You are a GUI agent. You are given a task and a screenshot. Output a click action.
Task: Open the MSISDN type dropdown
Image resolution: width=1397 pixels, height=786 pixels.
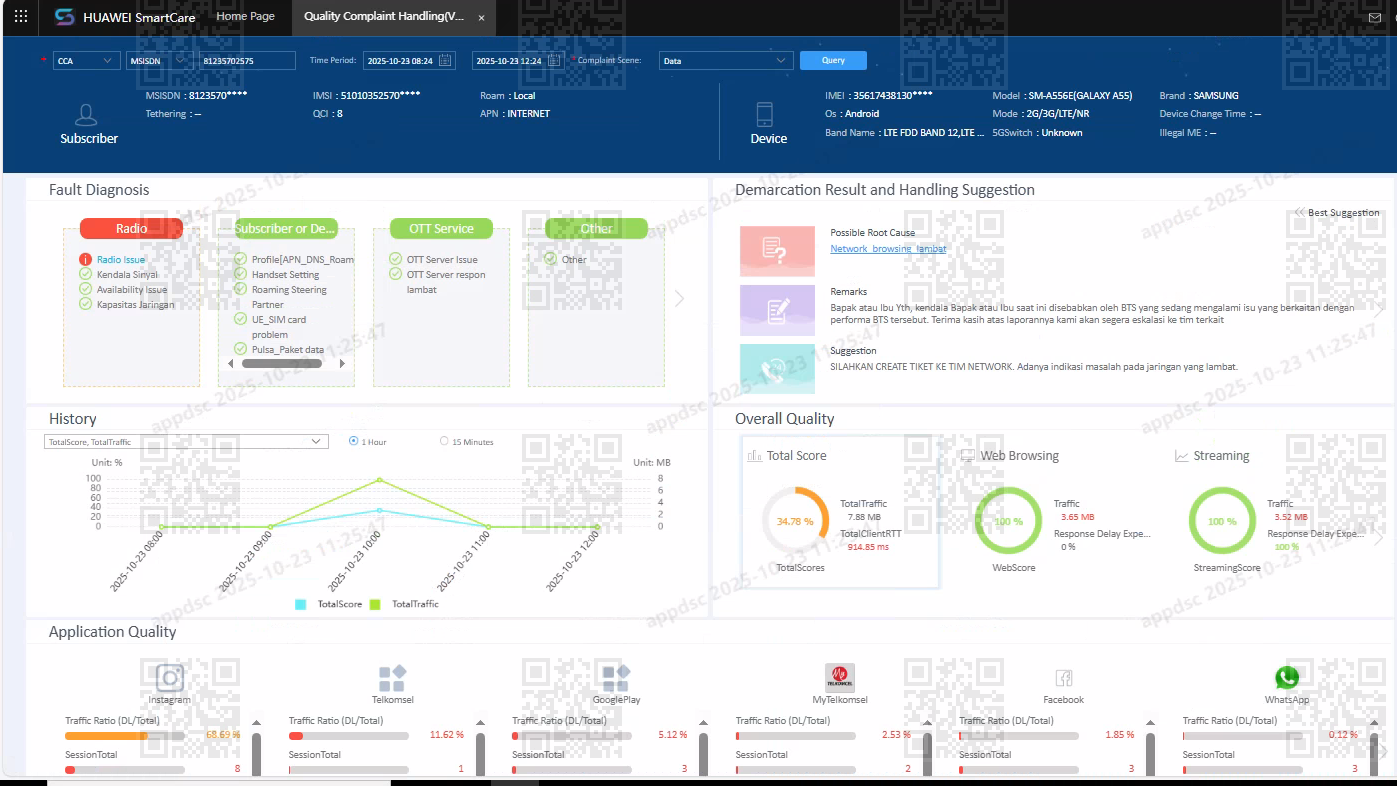(159, 61)
